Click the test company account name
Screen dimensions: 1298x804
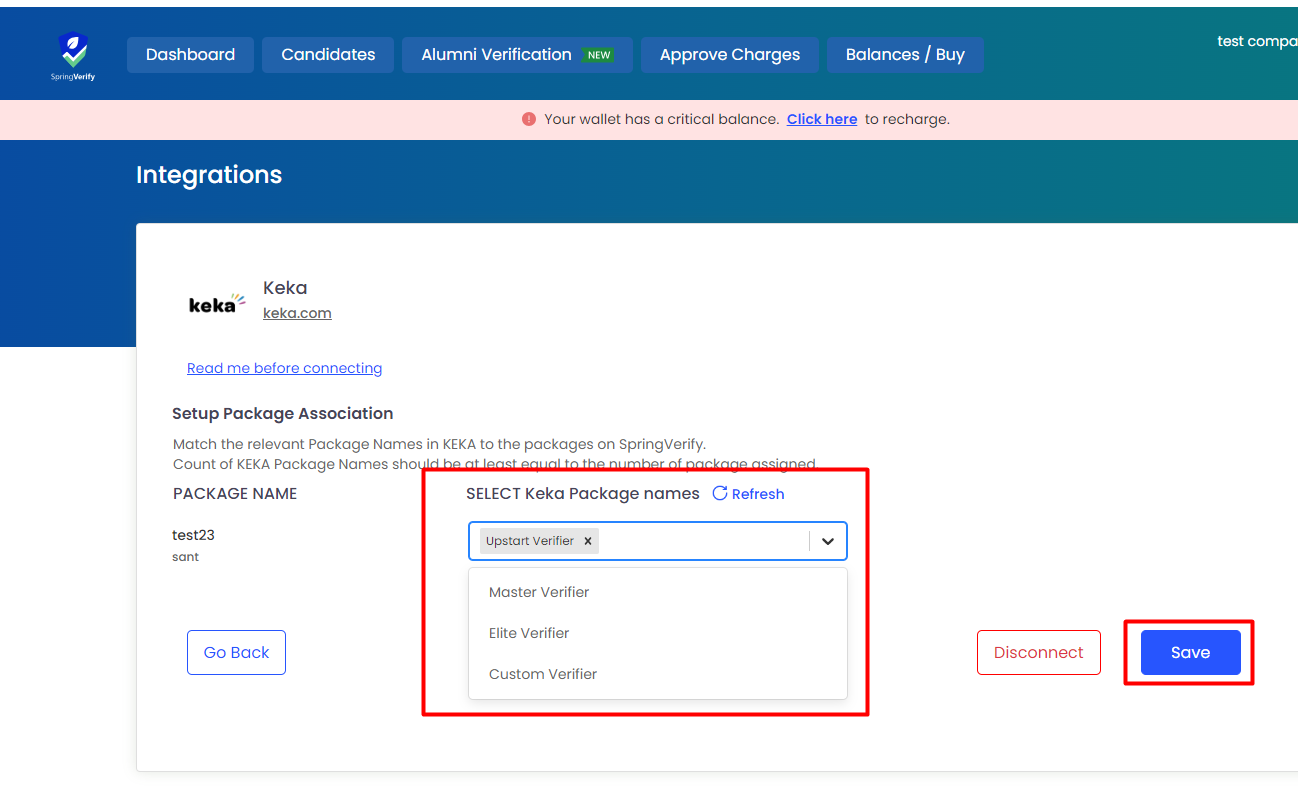[1257, 41]
